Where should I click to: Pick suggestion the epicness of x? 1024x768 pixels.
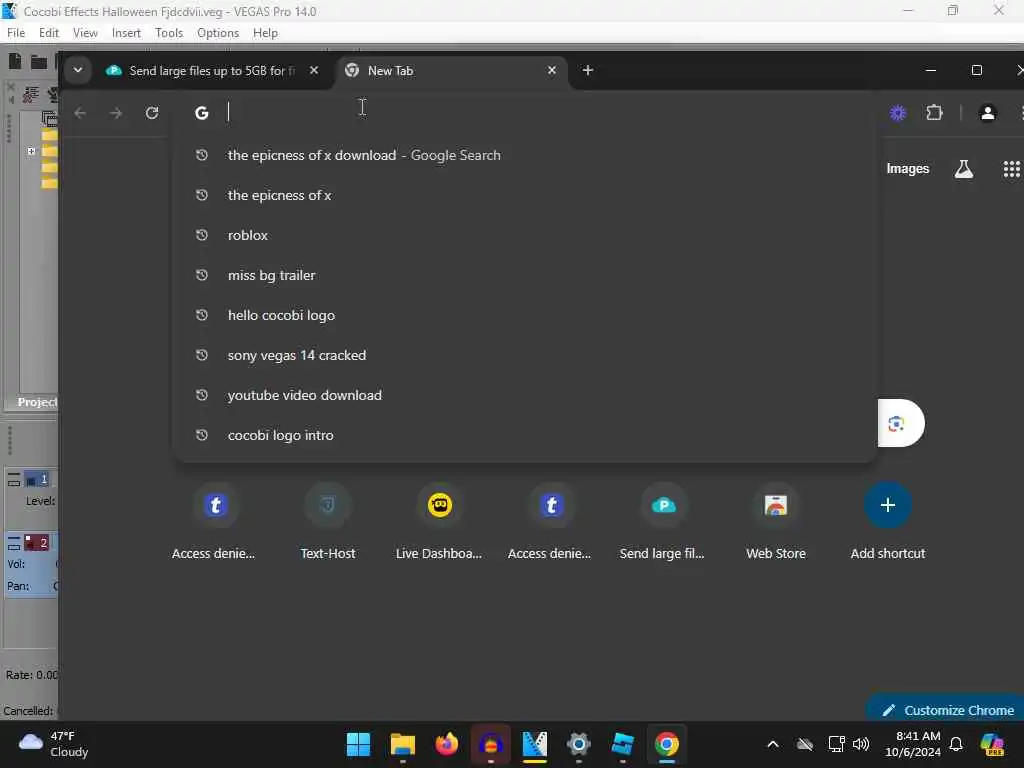pos(524,195)
